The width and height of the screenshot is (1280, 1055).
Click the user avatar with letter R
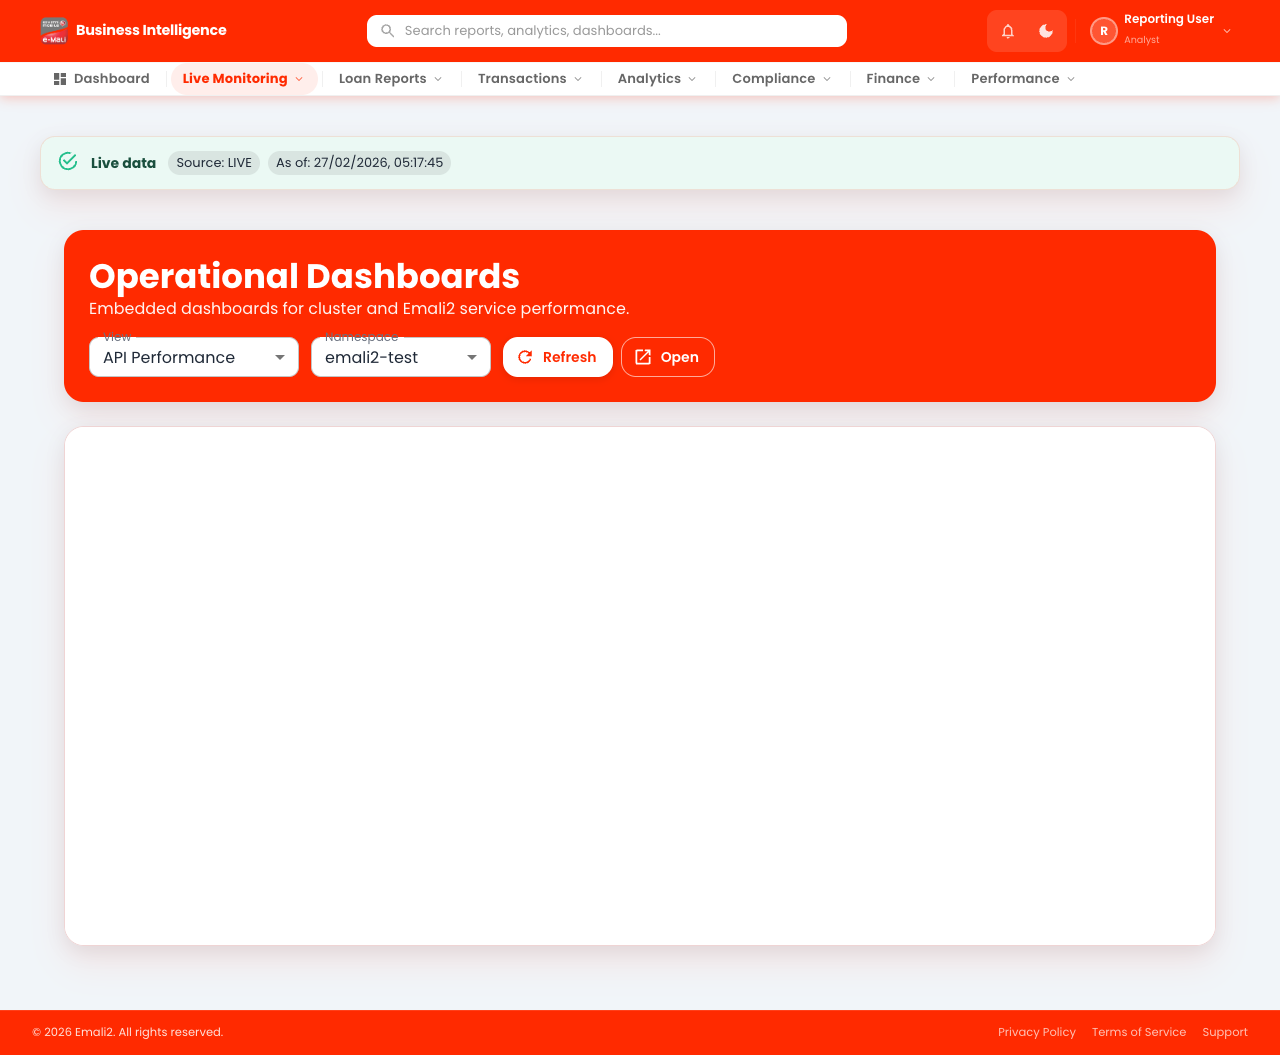pos(1104,31)
